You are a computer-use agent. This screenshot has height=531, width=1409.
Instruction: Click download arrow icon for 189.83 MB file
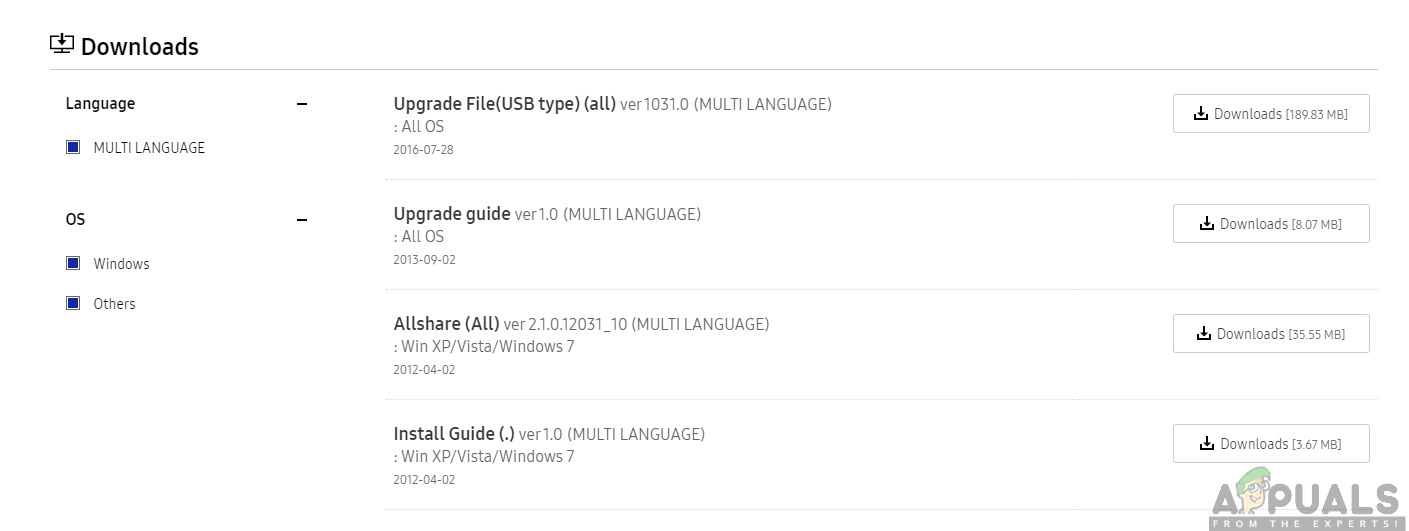pos(1201,114)
